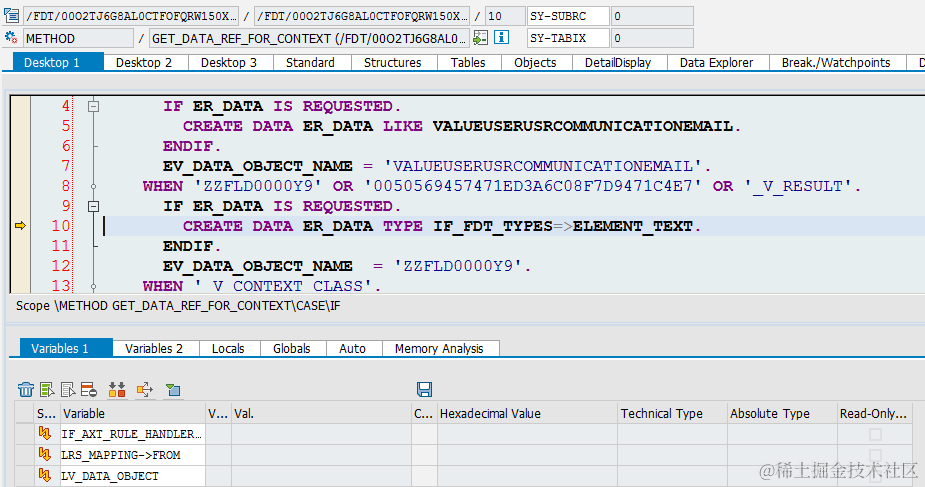Viewport: 925px width, 487px height.
Task: Click the orange box with arrow export icon
Action: (x=145, y=389)
